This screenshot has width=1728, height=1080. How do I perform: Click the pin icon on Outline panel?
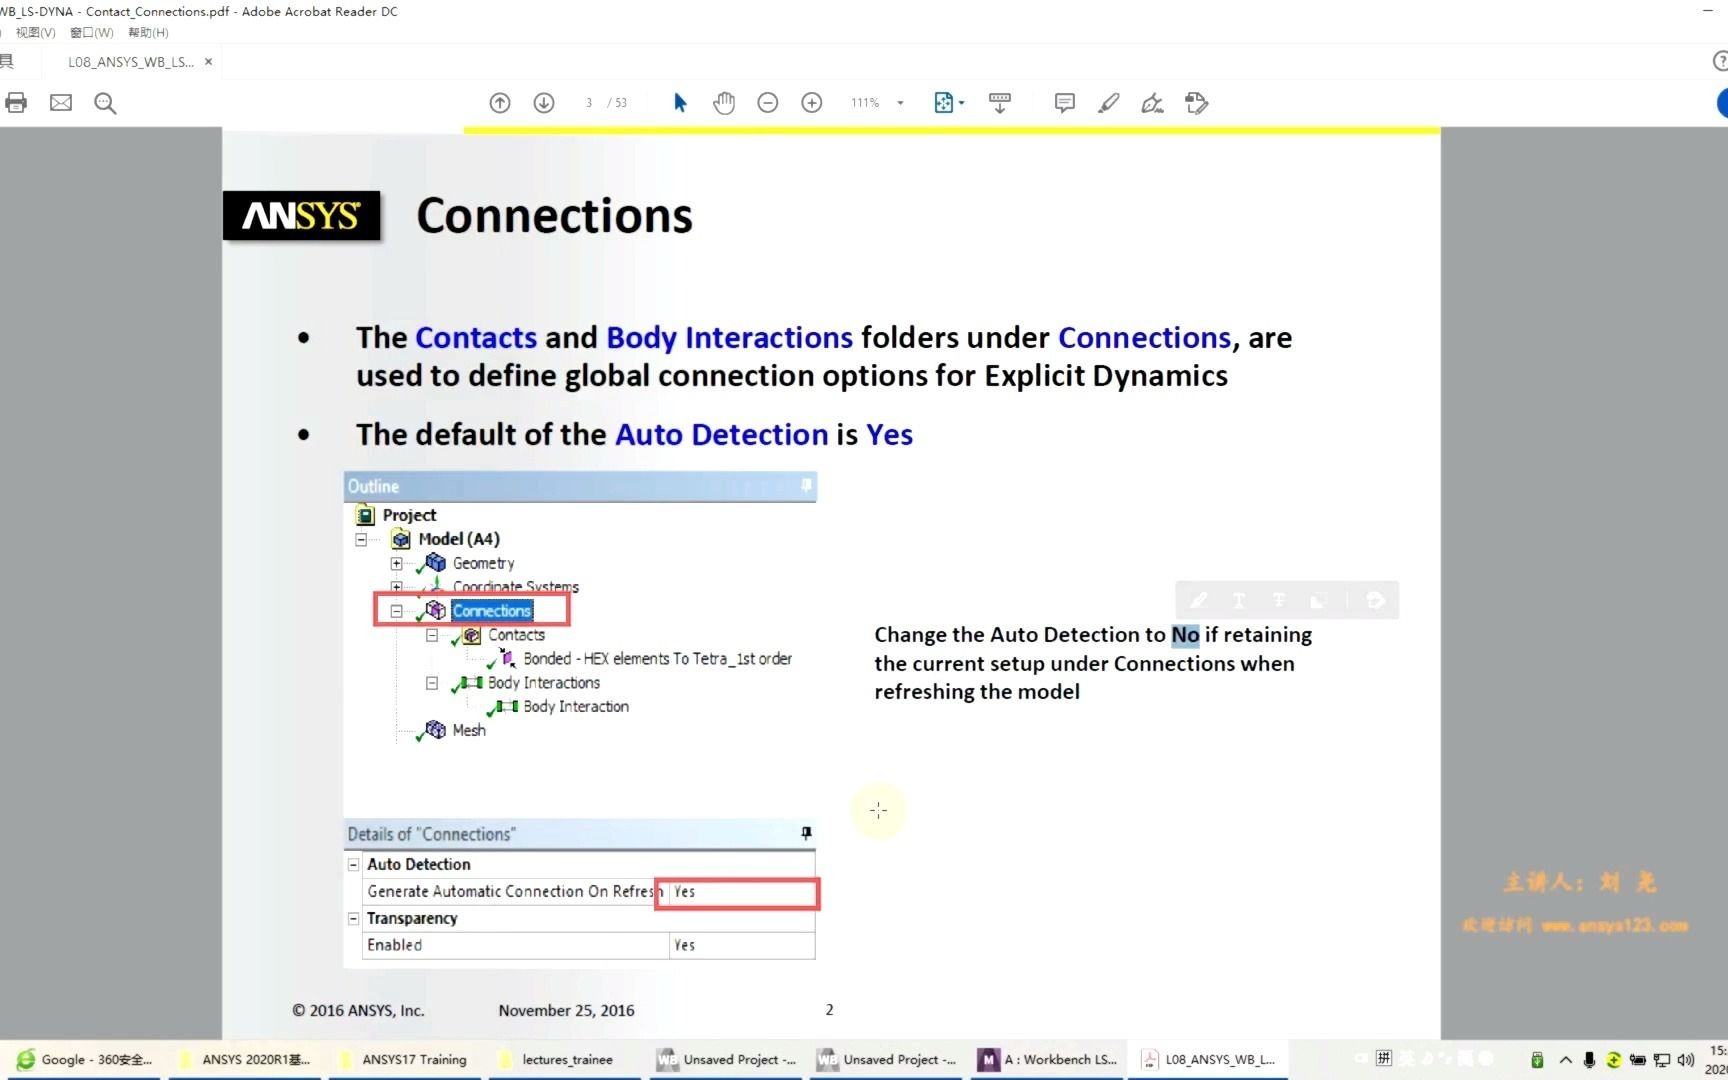click(x=806, y=485)
